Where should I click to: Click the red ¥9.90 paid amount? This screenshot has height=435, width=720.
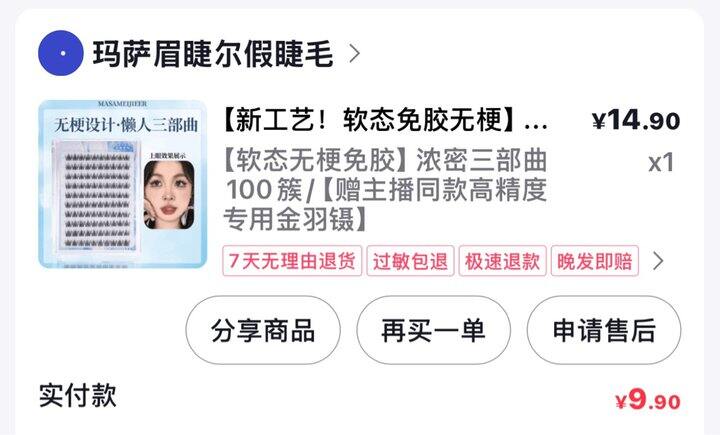click(x=648, y=399)
